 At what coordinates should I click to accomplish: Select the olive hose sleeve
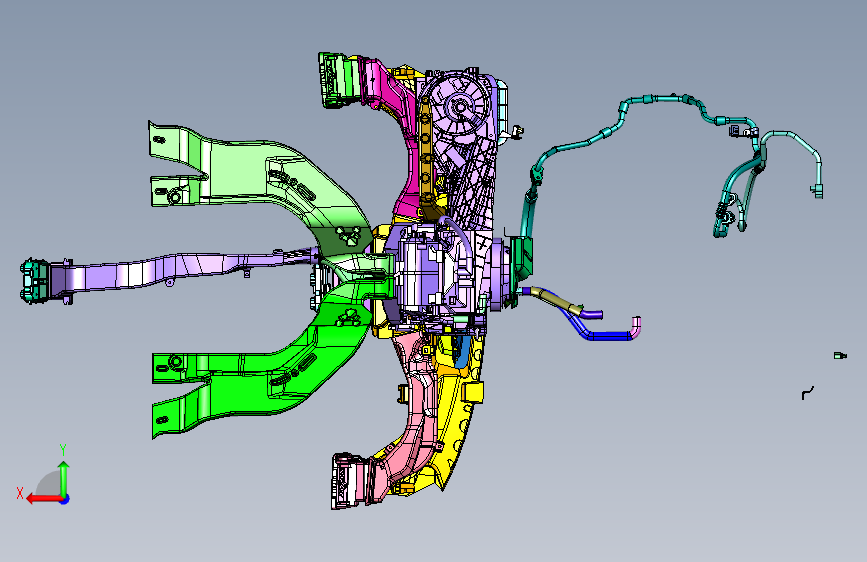(x=557, y=300)
